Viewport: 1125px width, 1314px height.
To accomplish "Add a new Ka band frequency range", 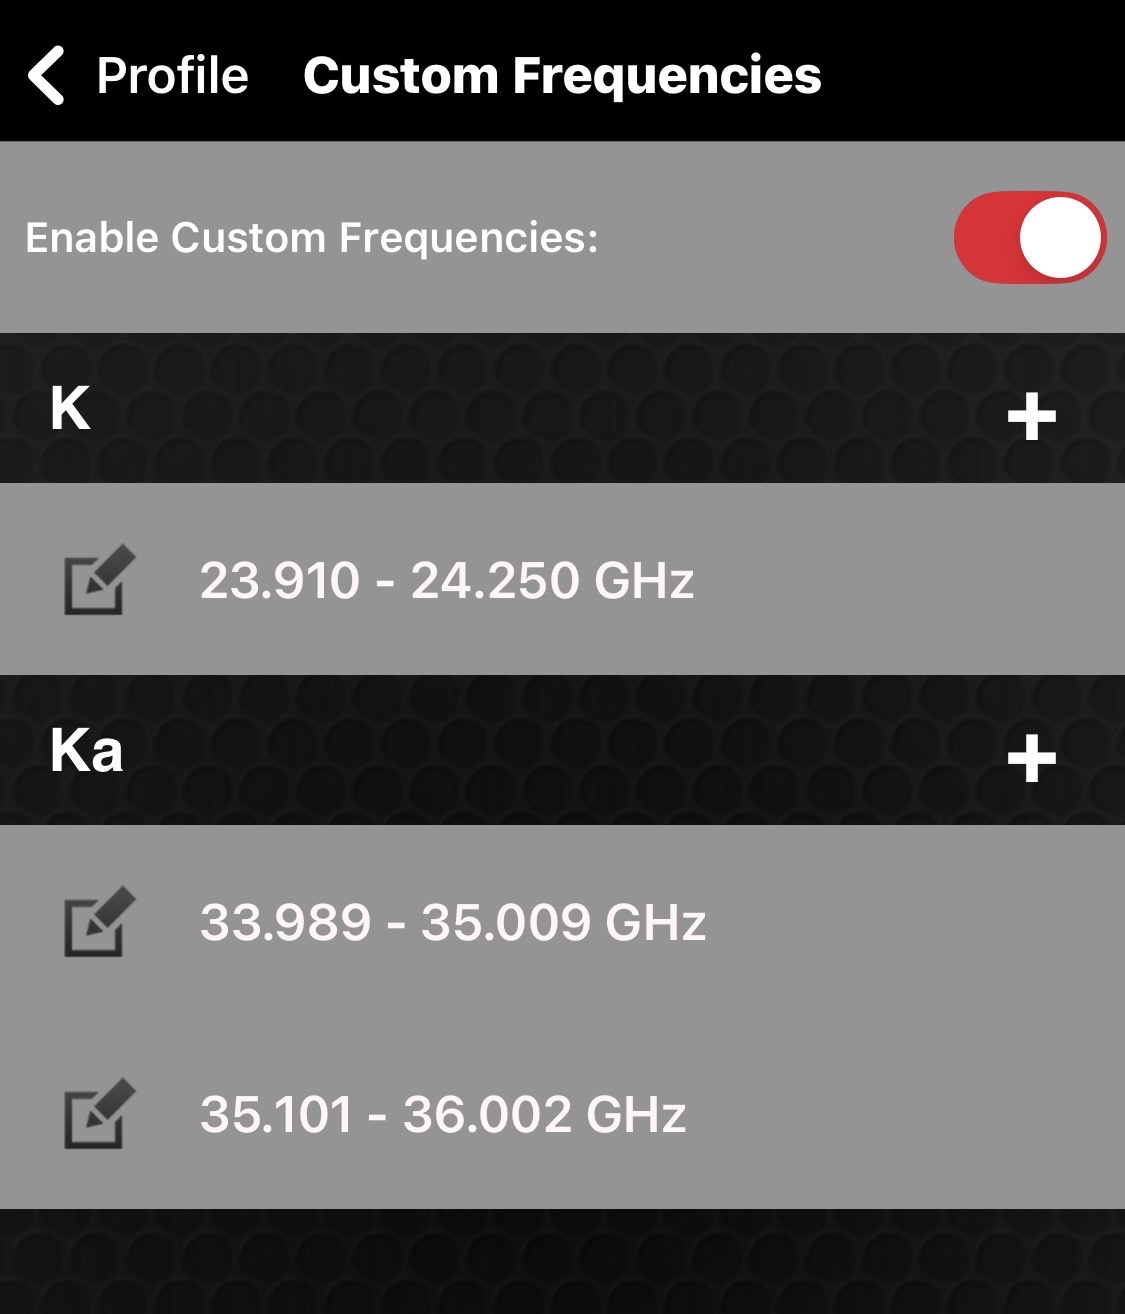I will 1031,758.
